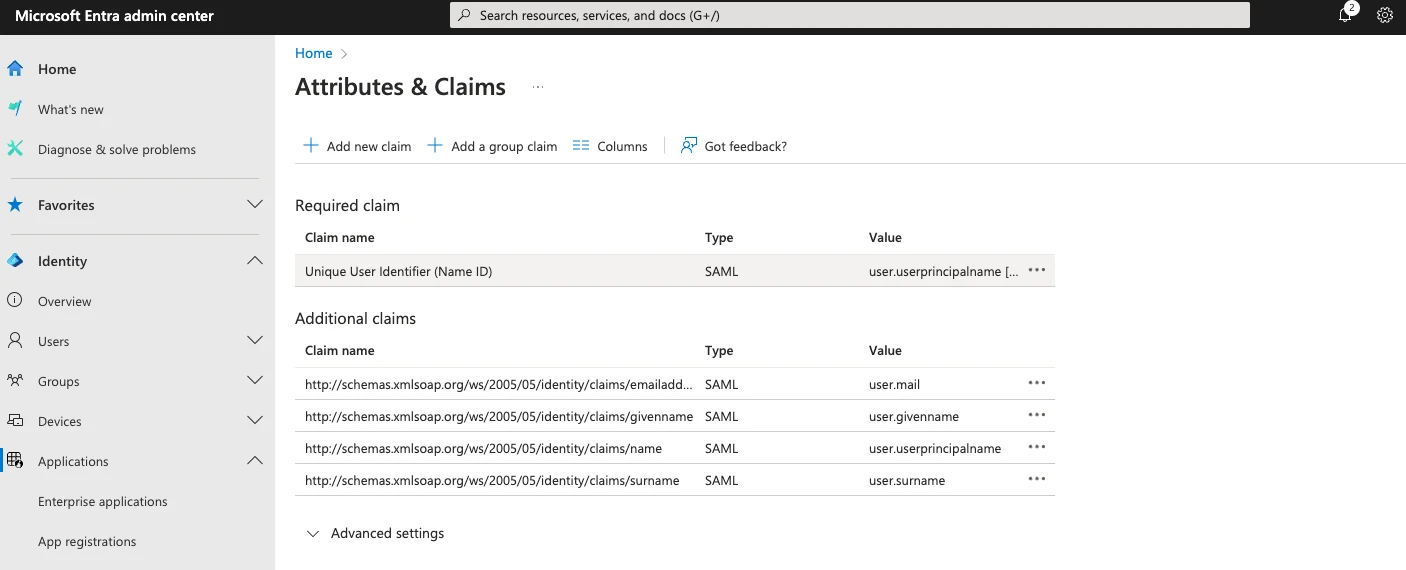Open more options for the user.mail claim

1037,383
